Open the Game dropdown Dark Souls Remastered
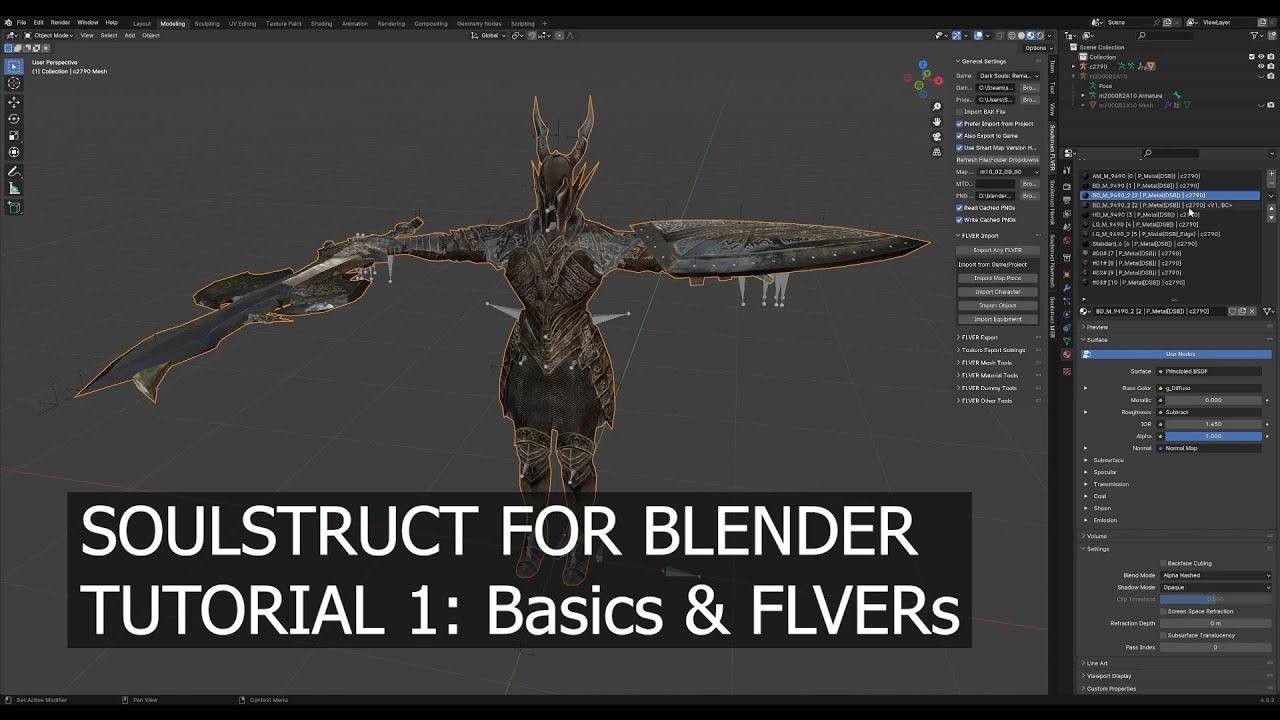 (x=1008, y=76)
